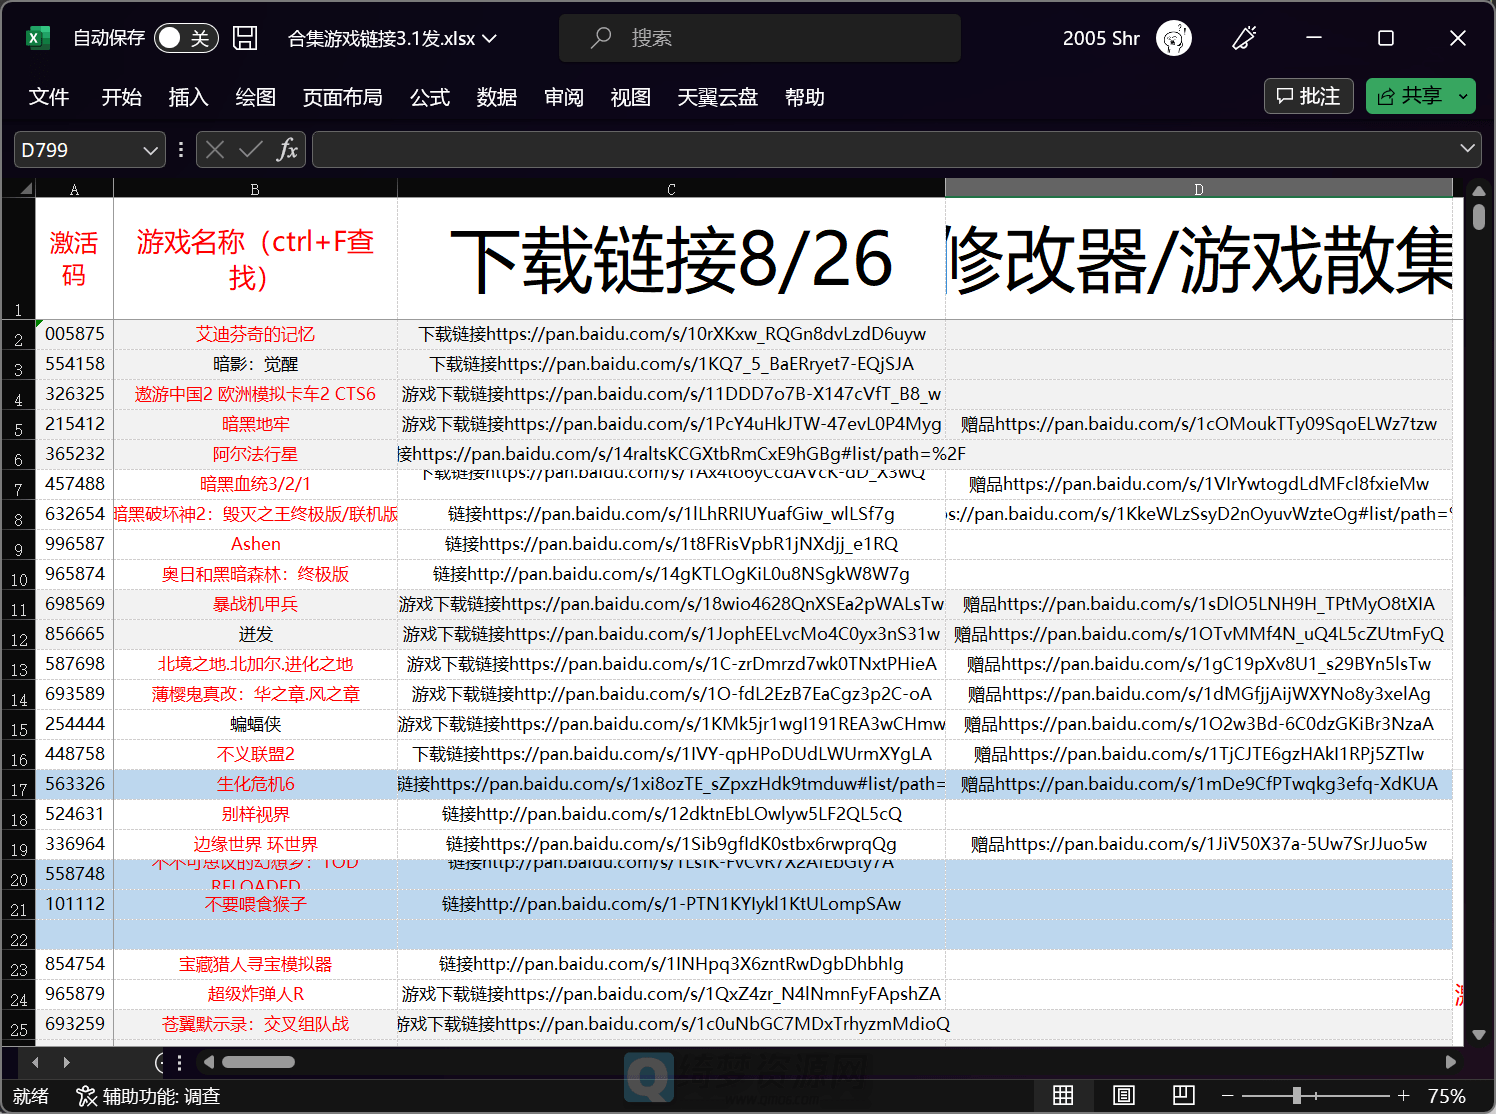Image resolution: width=1496 pixels, height=1114 pixels.
Task: Switch to the 开始 ribbon tab
Action: tap(121, 97)
